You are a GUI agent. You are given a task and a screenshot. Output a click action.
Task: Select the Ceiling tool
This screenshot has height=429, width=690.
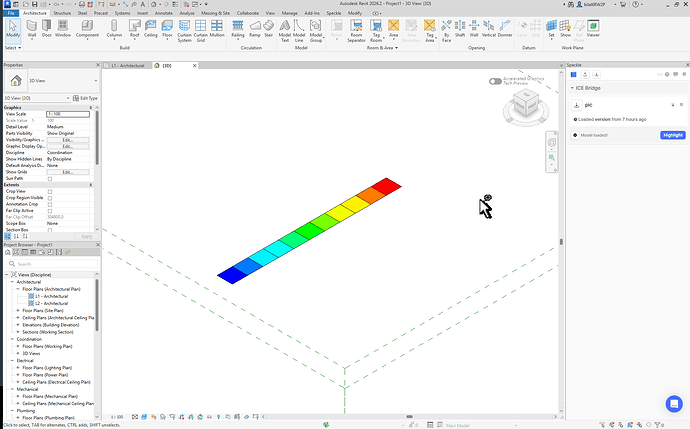[x=150, y=29]
